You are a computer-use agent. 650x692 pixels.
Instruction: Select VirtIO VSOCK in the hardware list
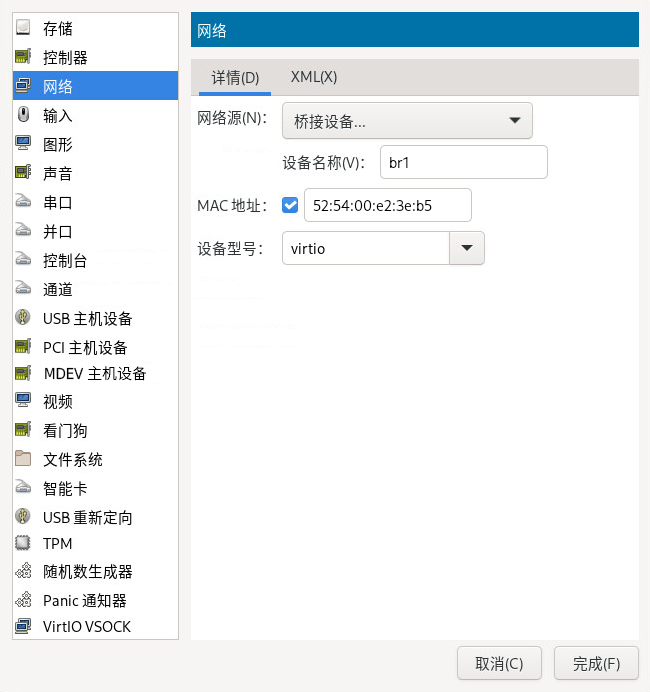tap(87, 627)
